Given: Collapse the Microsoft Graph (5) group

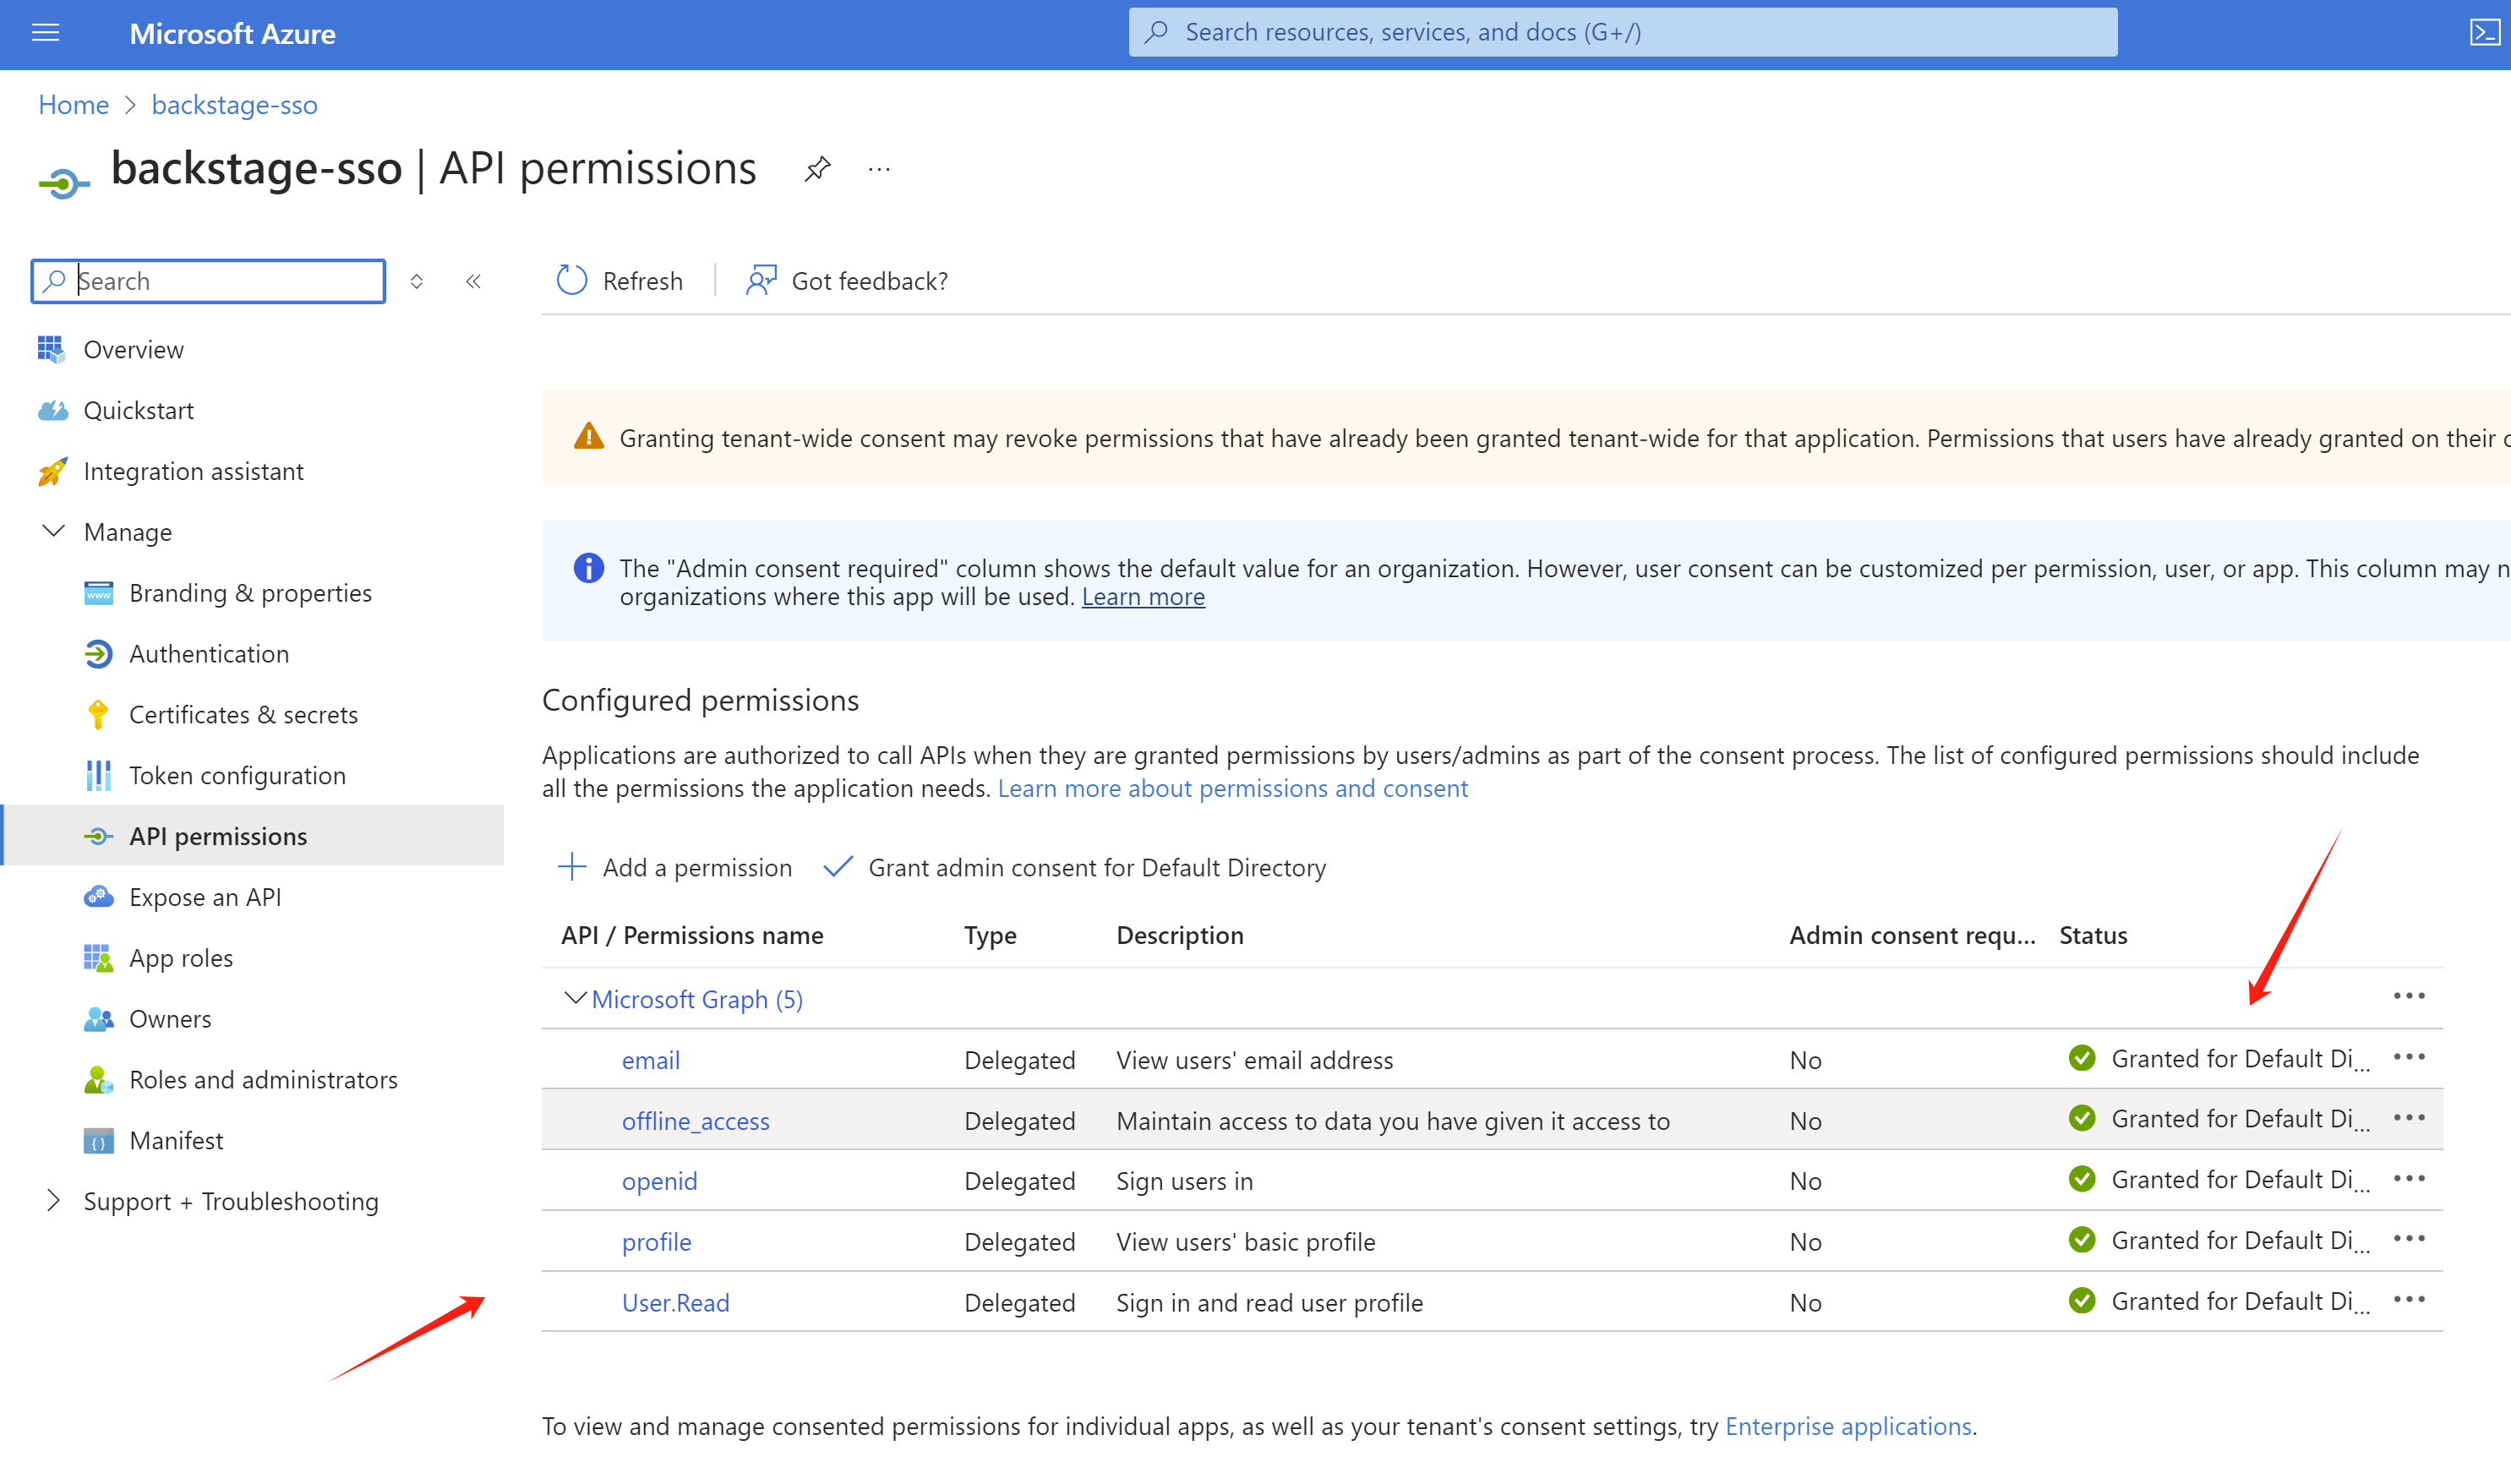Looking at the screenshot, I should pos(575,998).
